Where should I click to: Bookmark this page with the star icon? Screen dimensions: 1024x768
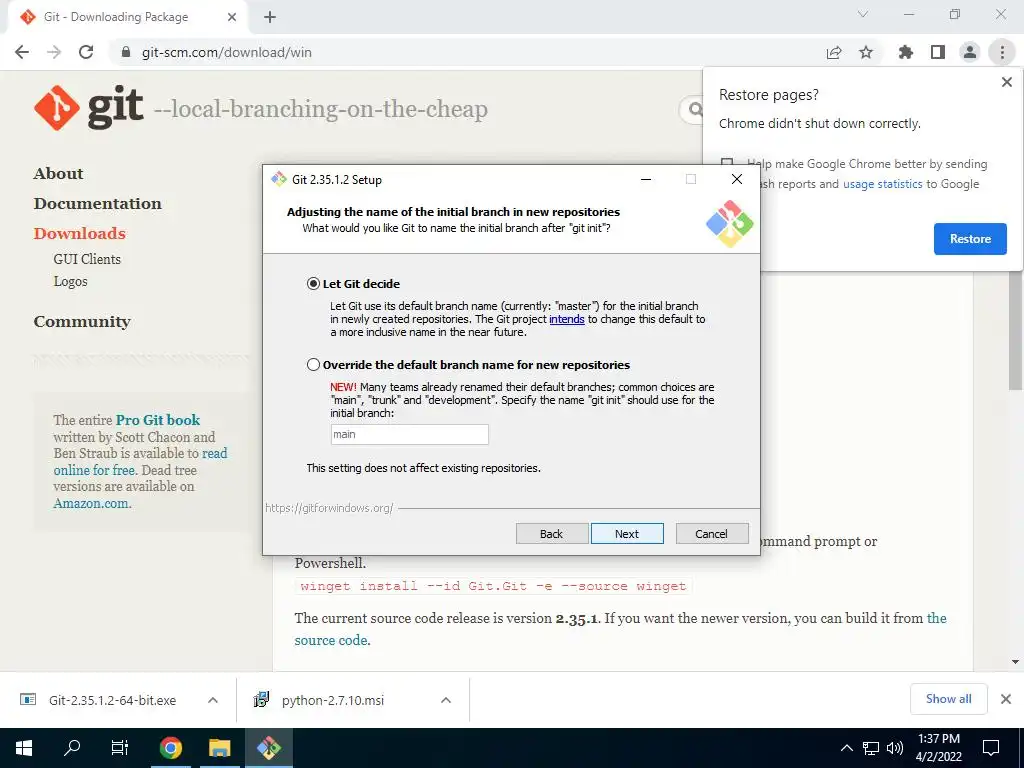866,52
